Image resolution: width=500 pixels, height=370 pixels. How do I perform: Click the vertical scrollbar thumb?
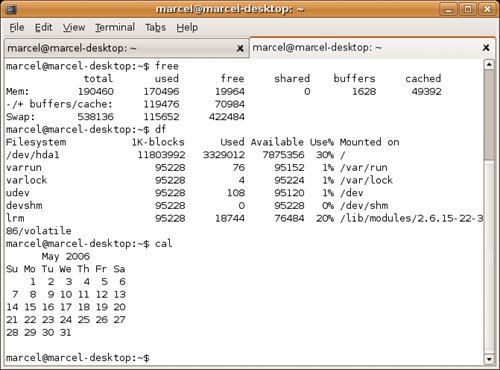(x=489, y=115)
